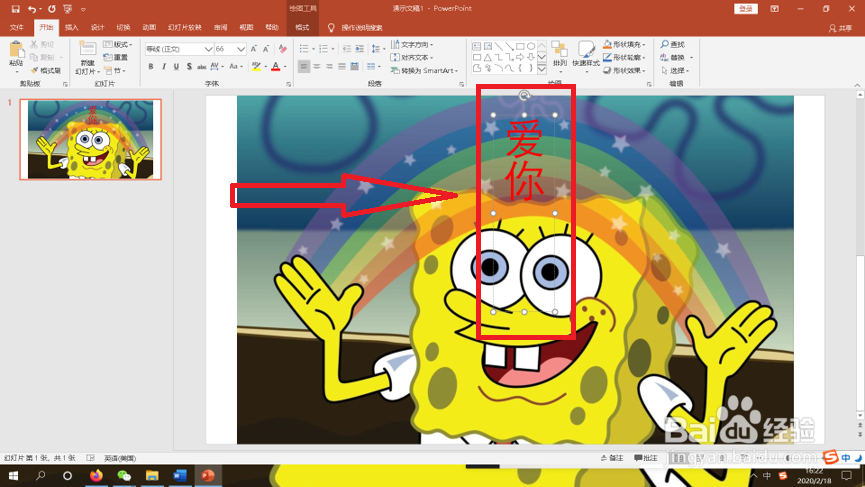865x487 pixels.
Task: Toggle strikethrough abc button
Action: (x=201, y=67)
